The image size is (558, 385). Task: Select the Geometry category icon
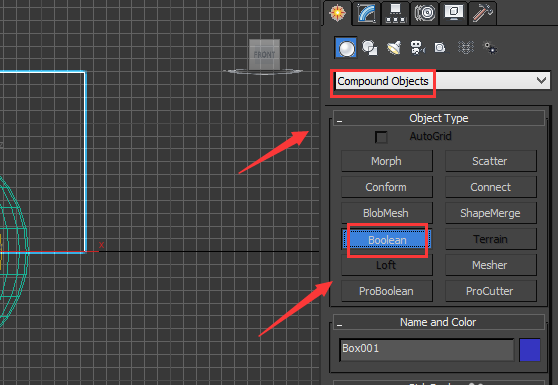(346, 47)
